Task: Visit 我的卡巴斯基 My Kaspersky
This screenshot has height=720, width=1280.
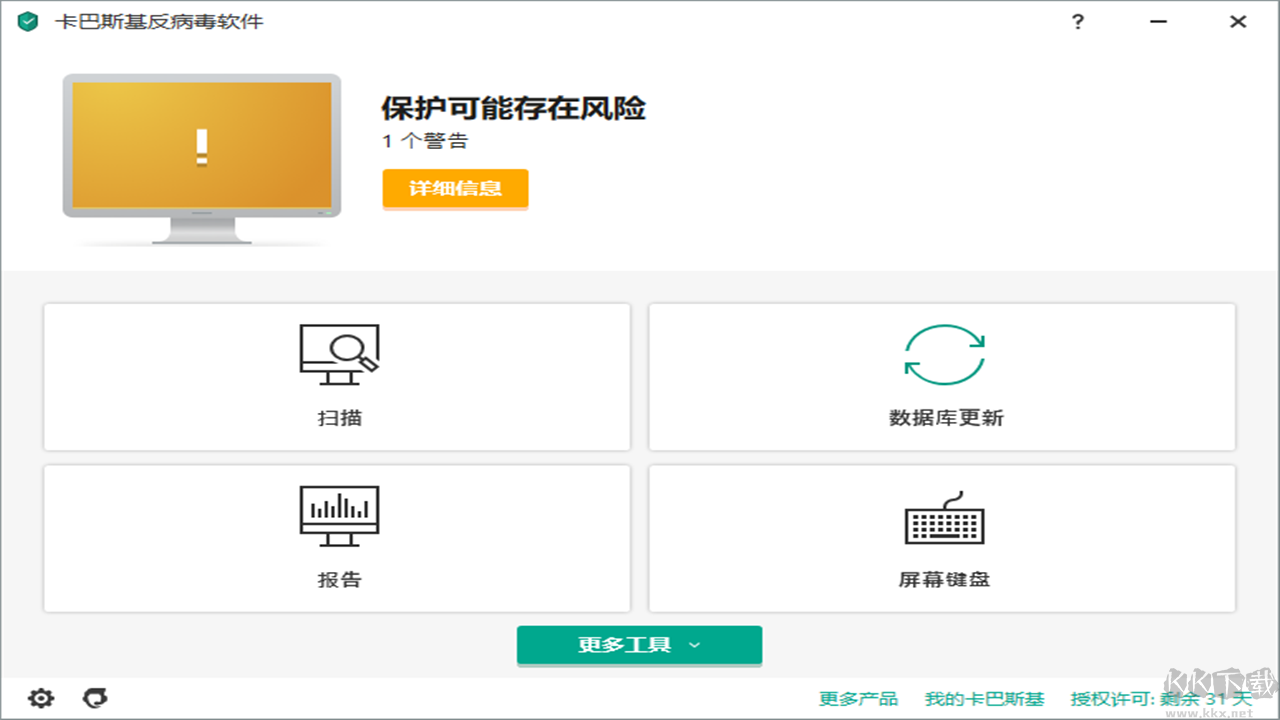Action: point(984,699)
